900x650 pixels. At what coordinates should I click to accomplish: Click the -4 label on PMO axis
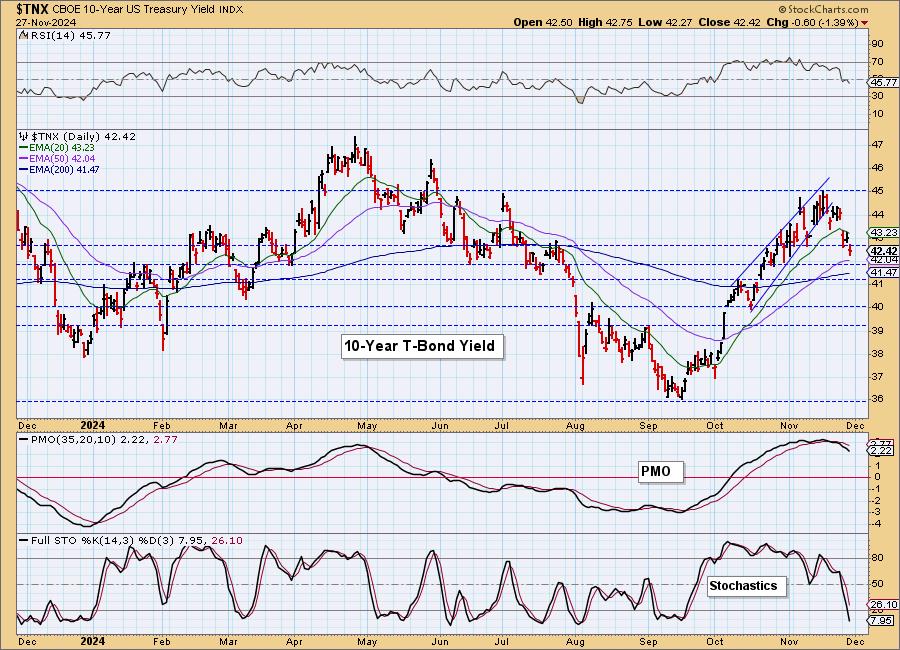coord(877,524)
